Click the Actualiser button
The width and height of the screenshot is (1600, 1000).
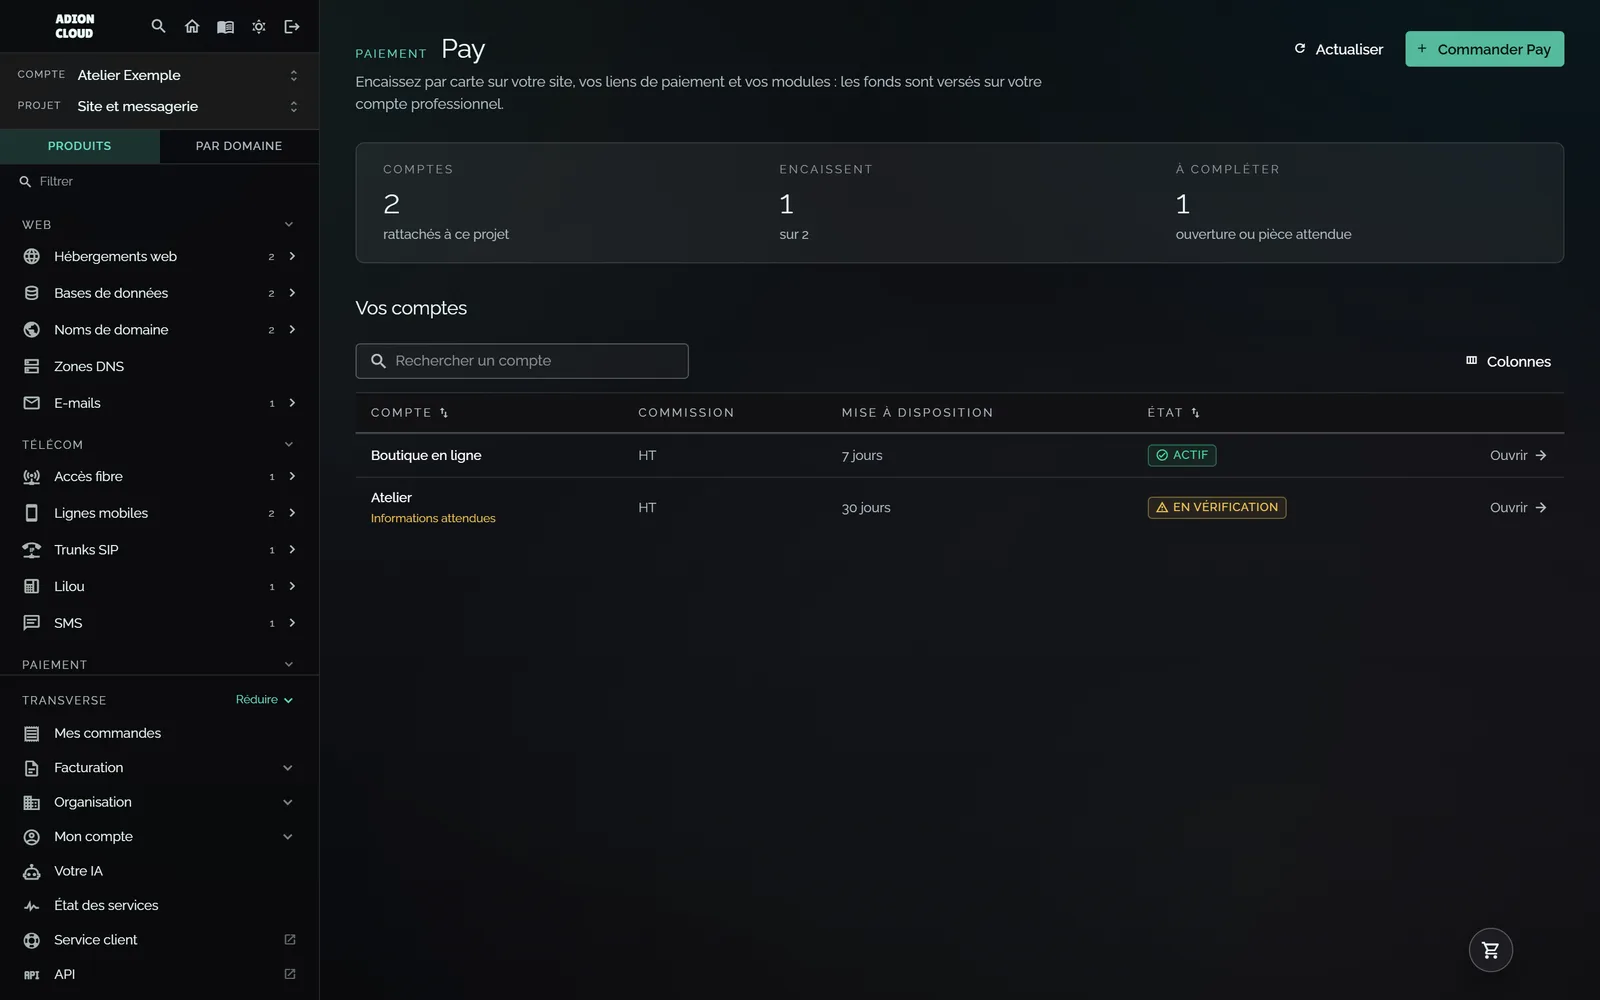pos(1338,49)
